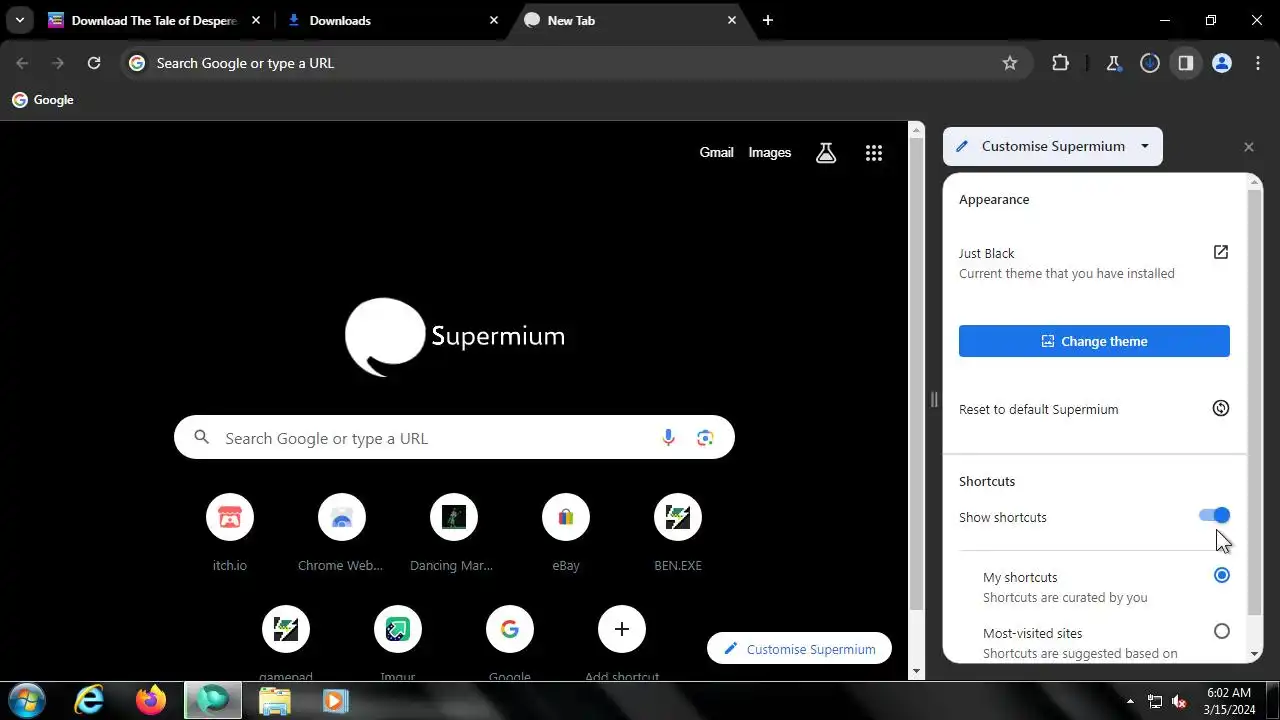Image resolution: width=1280 pixels, height=720 pixels.
Task: Open the Imgur shortcut tile
Action: (x=398, y=629)
